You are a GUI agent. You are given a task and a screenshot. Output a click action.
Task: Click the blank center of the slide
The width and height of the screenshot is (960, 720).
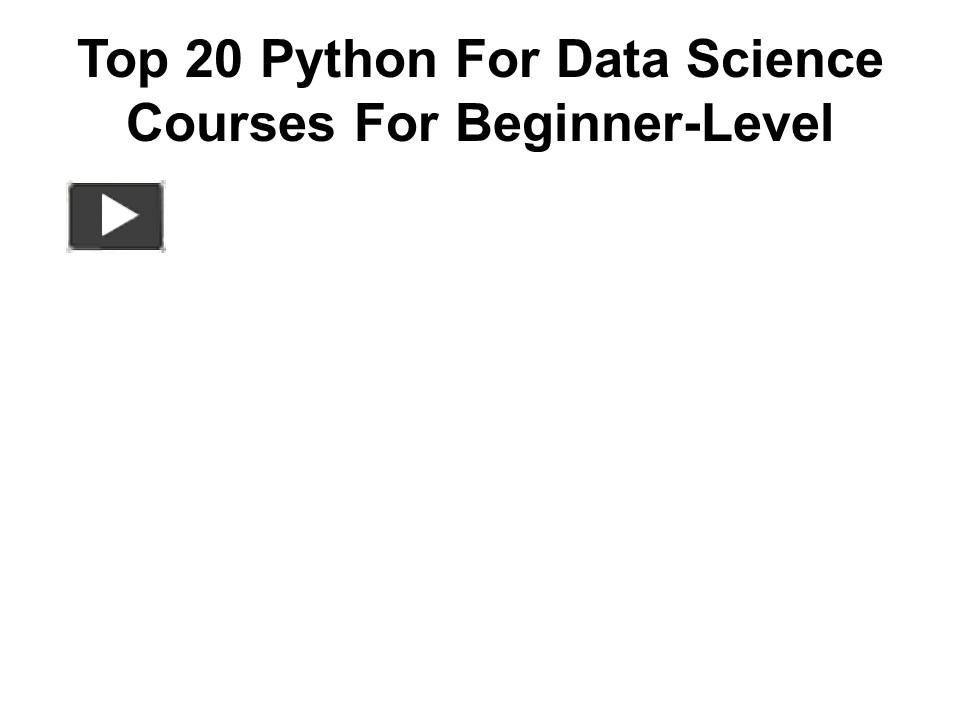click(480, 420)
